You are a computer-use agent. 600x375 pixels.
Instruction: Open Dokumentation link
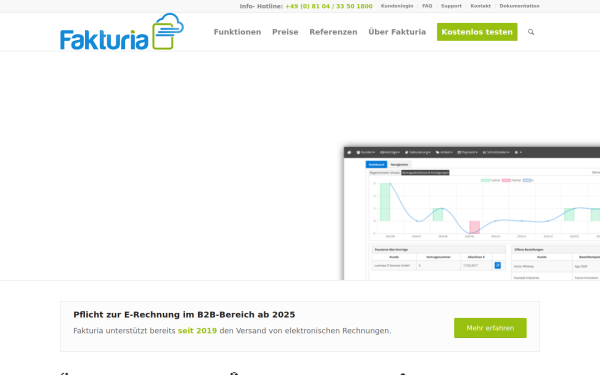coord(519,6)
